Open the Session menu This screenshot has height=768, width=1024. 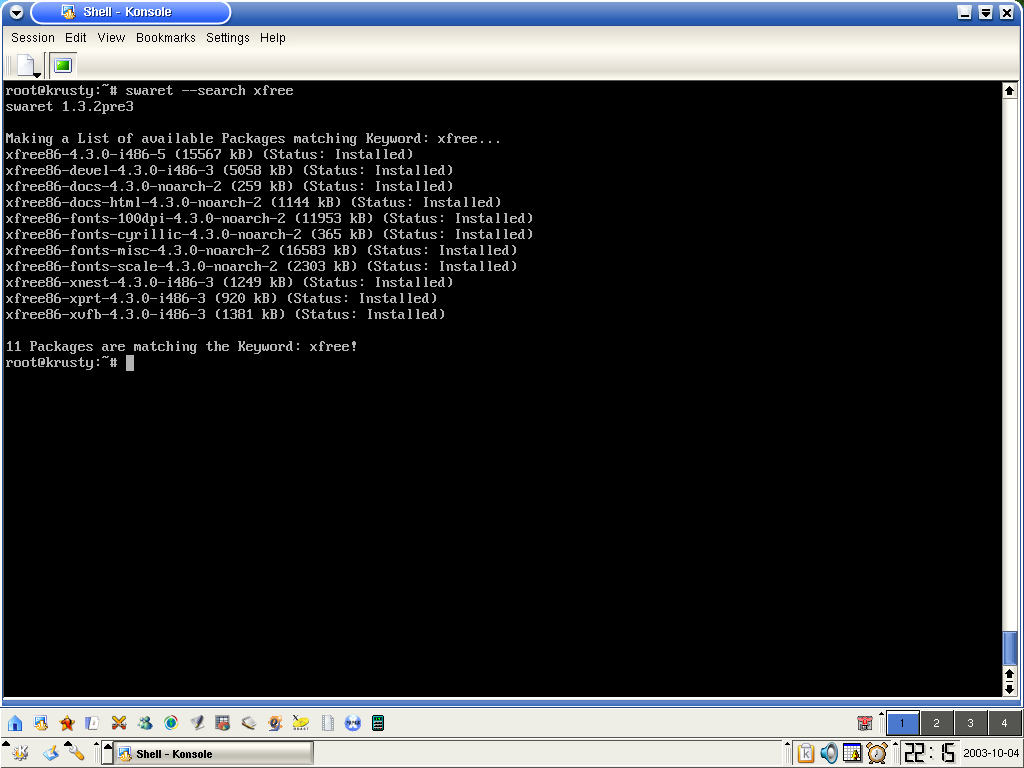coord(33,38)
